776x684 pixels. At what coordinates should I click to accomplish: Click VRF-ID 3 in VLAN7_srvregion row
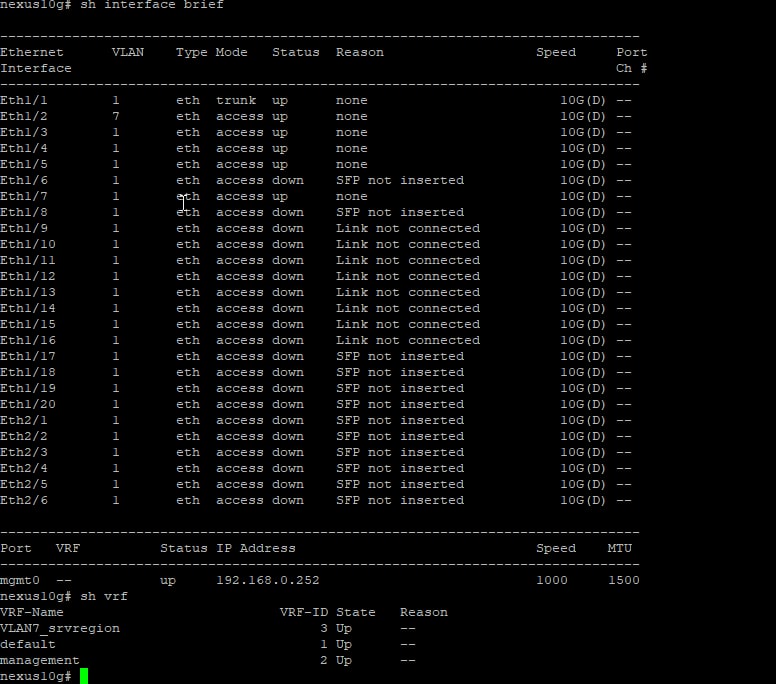324,629
